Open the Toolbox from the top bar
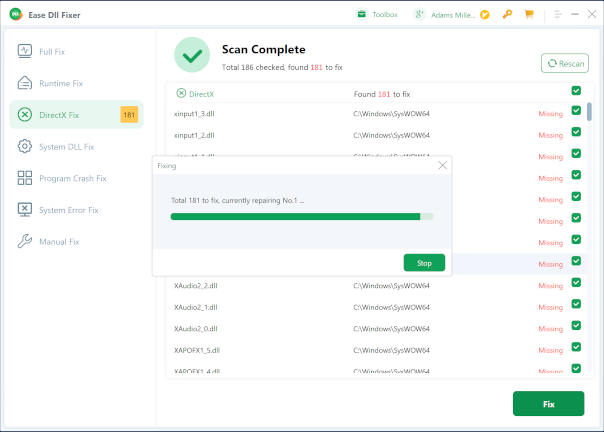Screen dimensions: 604x432 coord(376,14)
